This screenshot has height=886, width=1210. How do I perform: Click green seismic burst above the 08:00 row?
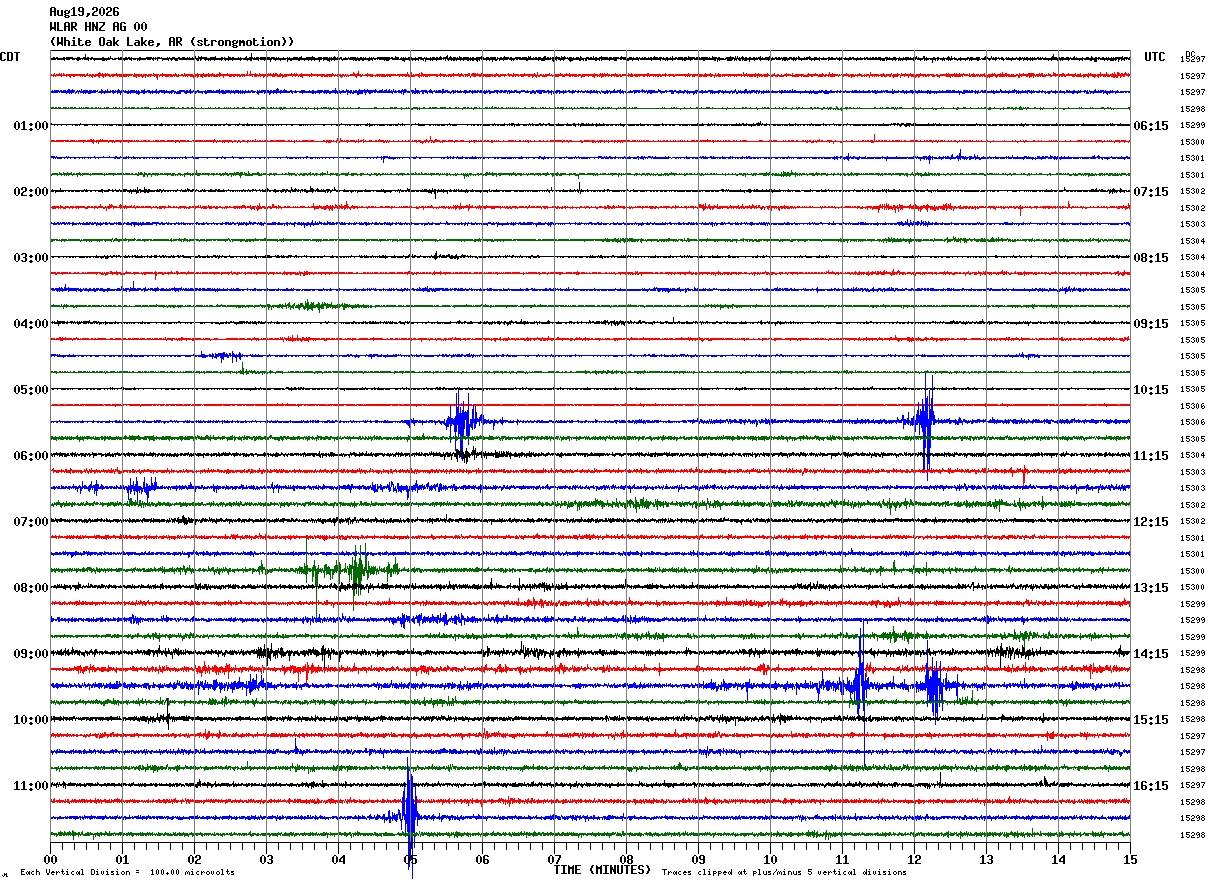(352, 570)
